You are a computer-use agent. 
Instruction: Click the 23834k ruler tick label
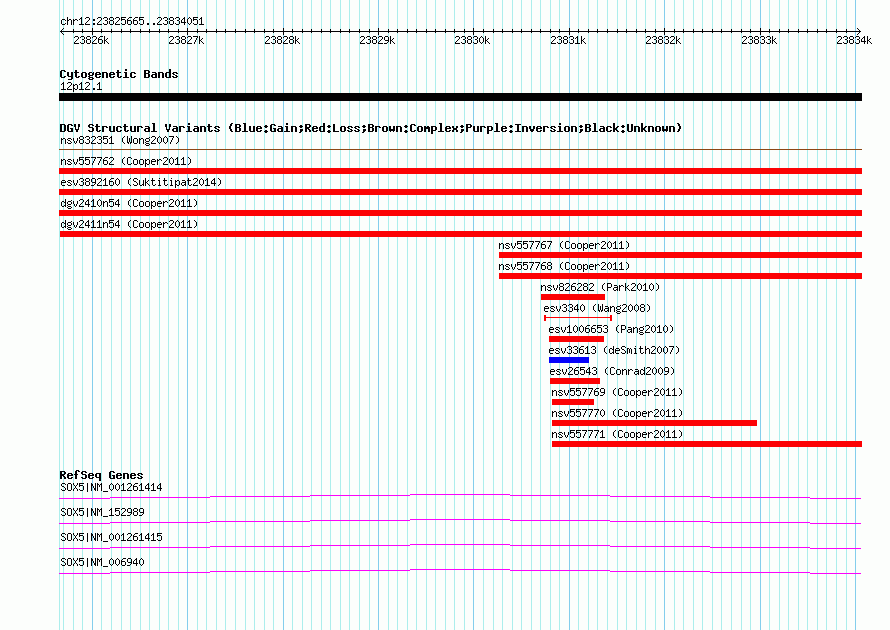[854, 40]
